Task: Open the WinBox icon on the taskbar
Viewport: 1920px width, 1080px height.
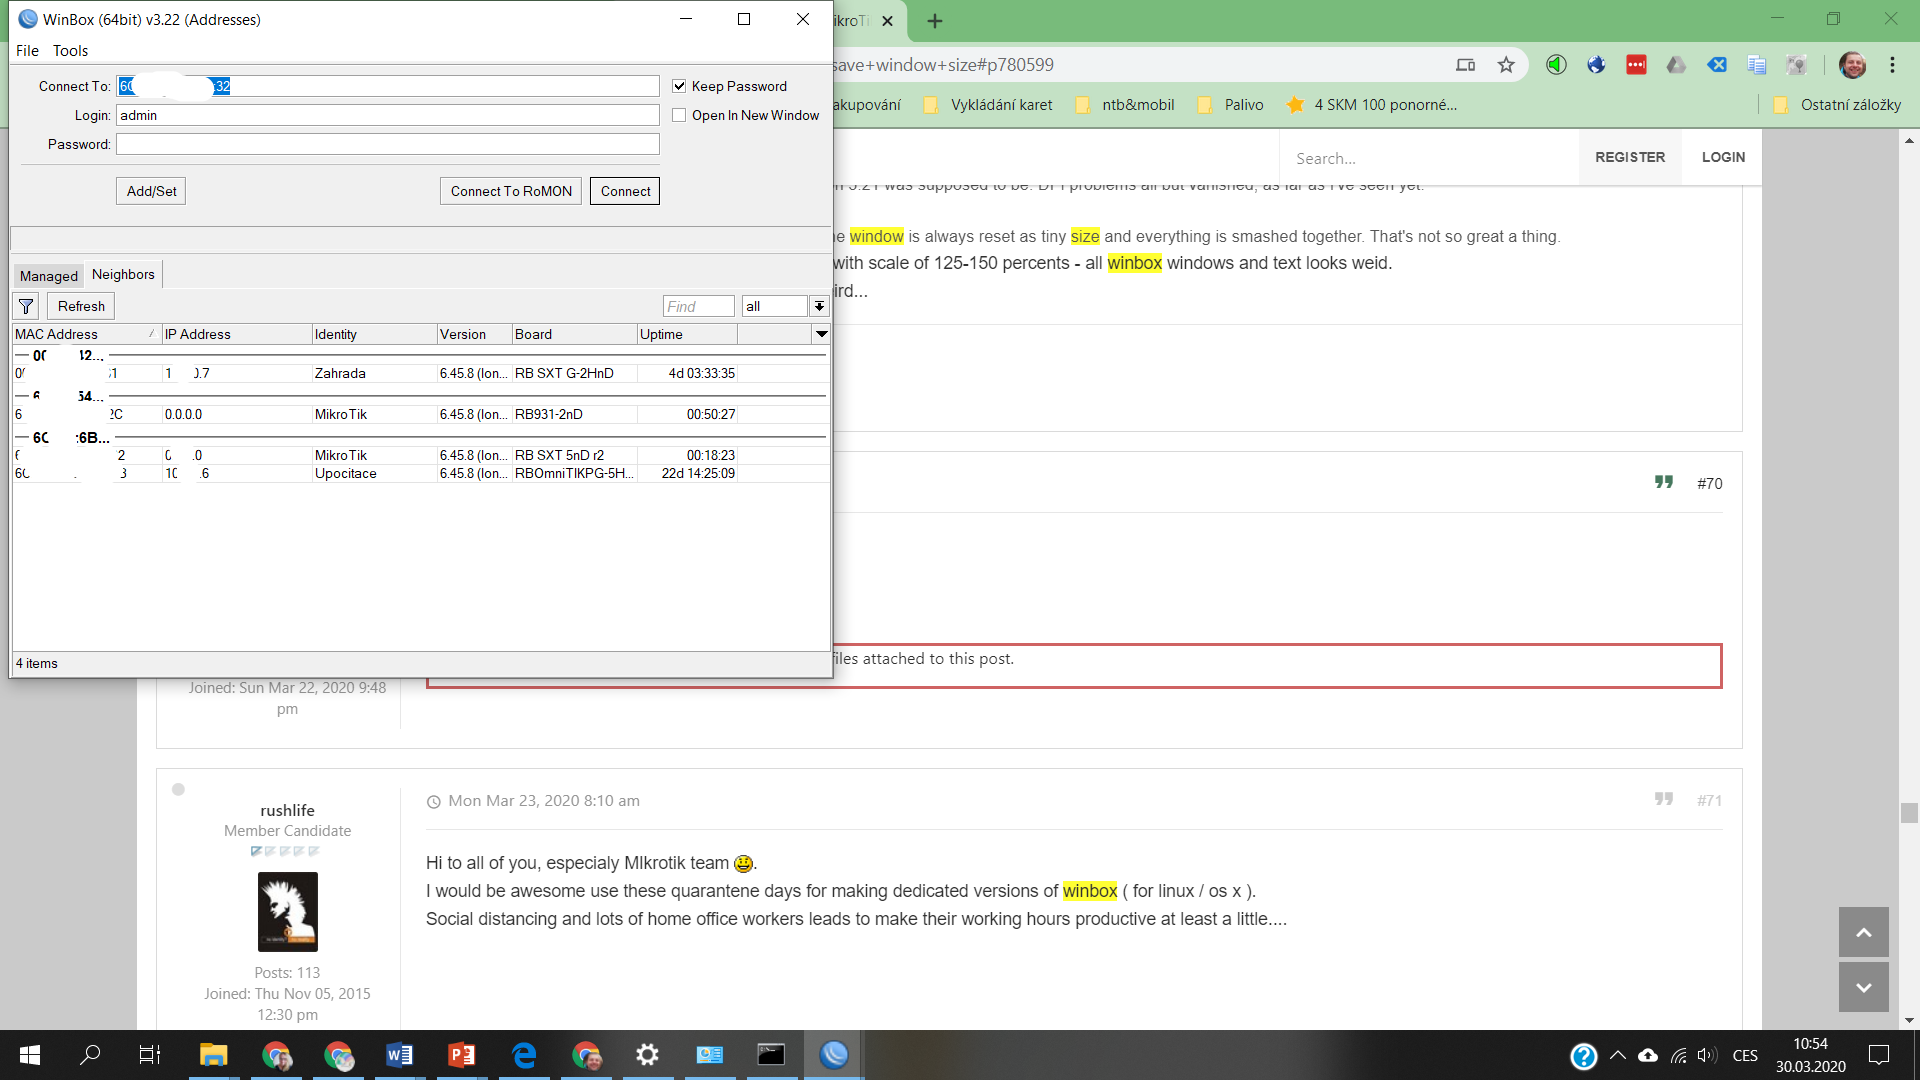Action: 833,1055
